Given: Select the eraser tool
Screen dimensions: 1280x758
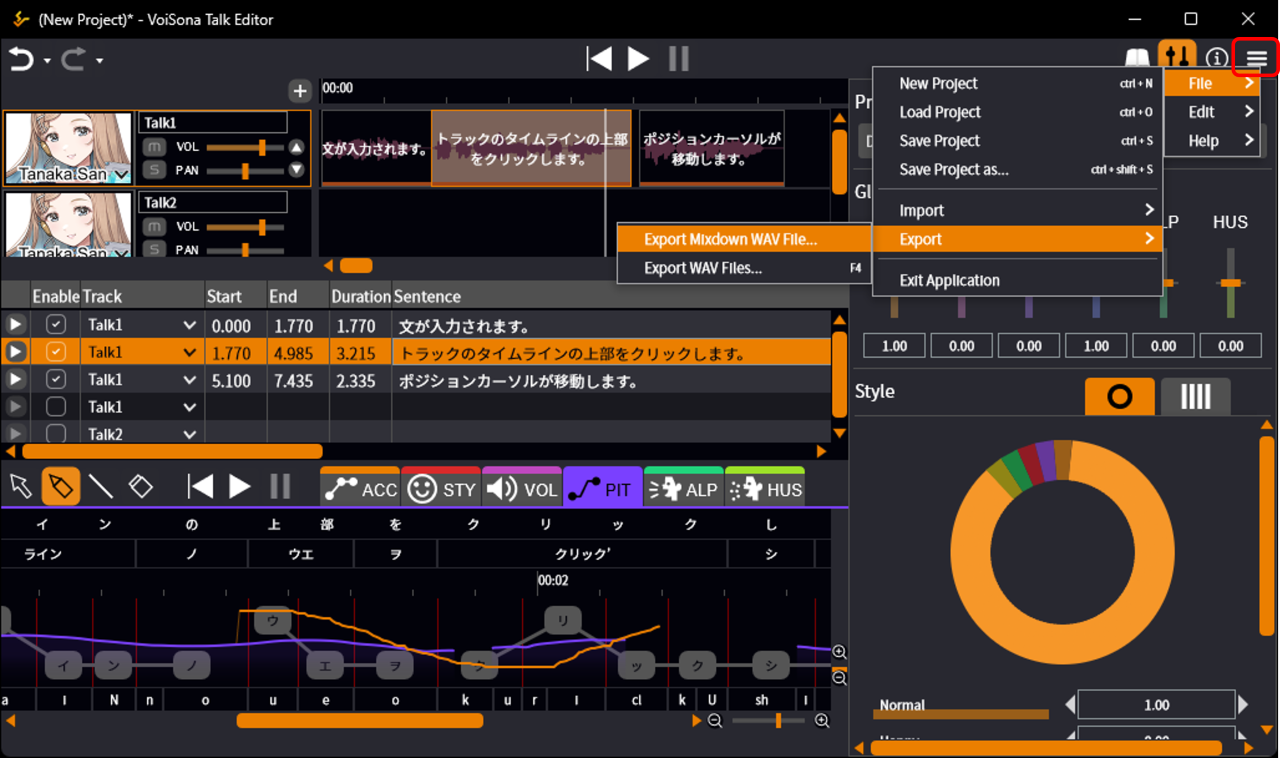Looking at the screenshot, I should (141, 487).
